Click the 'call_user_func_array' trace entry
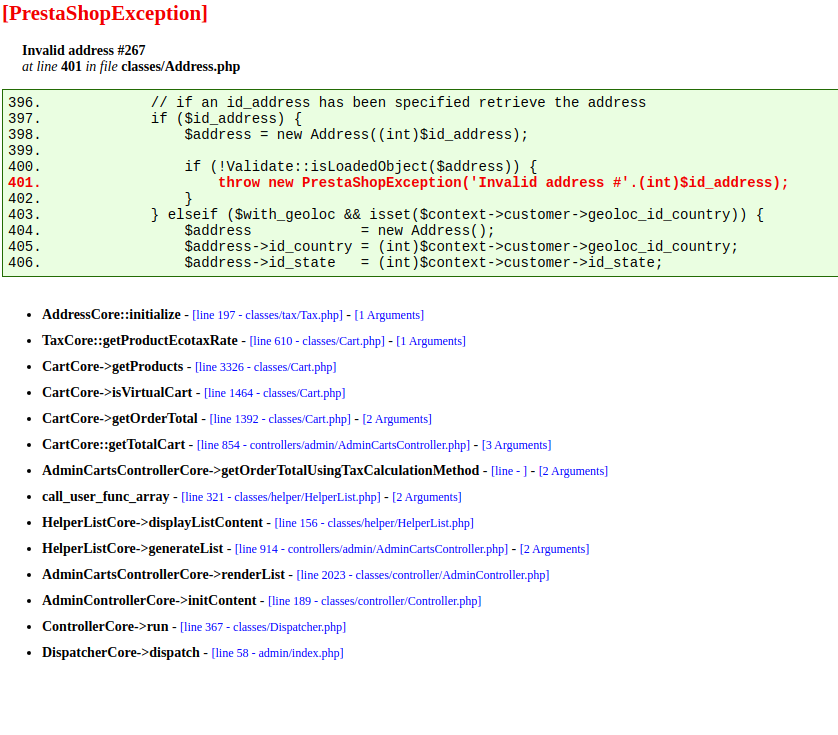 click(106, 497)
